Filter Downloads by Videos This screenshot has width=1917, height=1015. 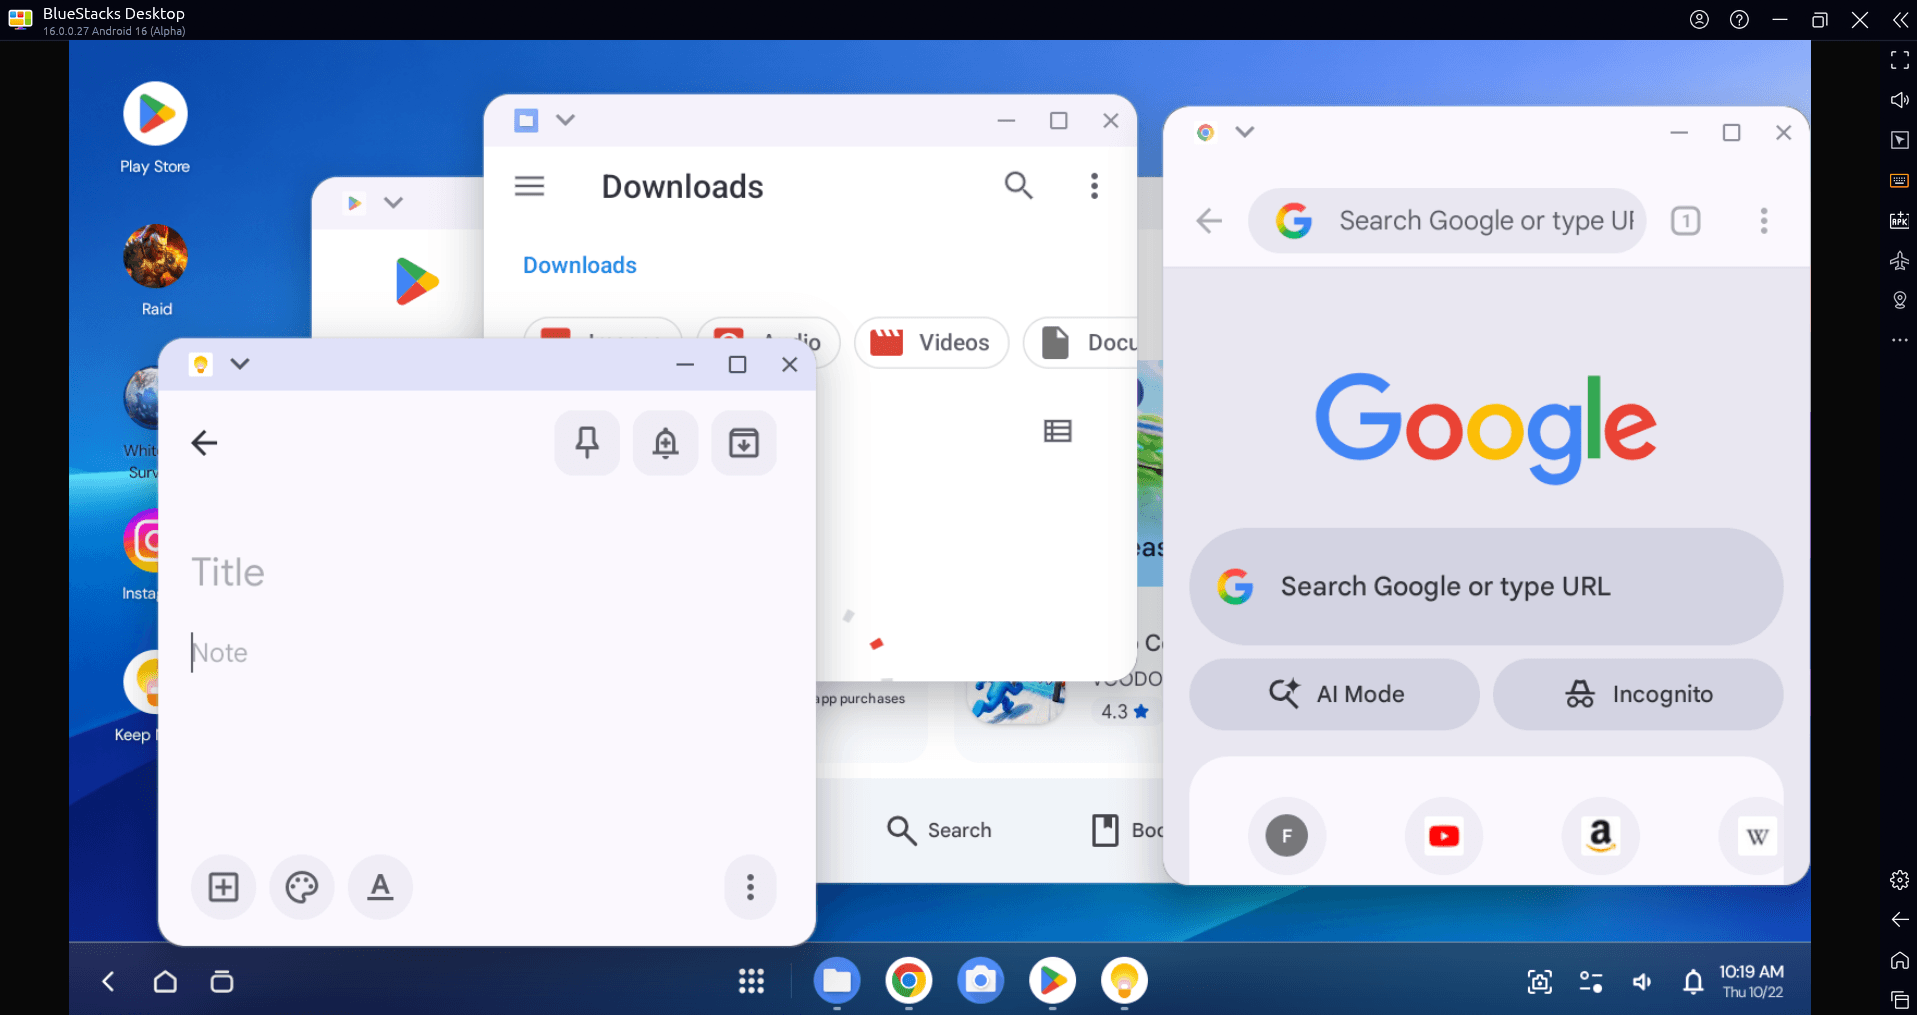[x=931, y=343]
